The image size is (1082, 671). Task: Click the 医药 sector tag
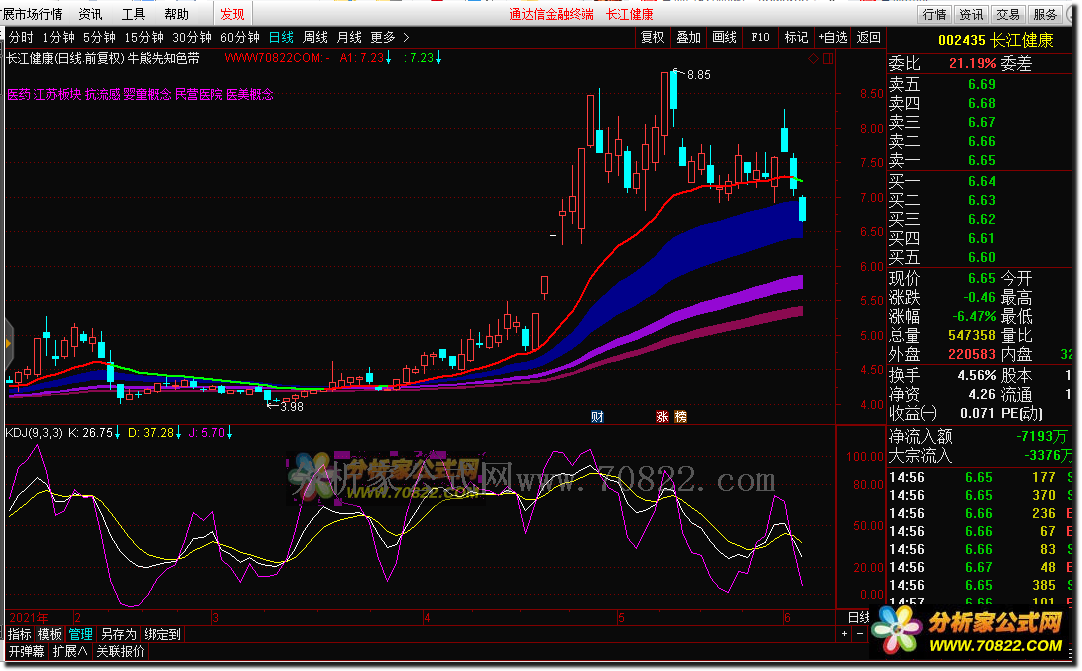(x=19, y=95)
